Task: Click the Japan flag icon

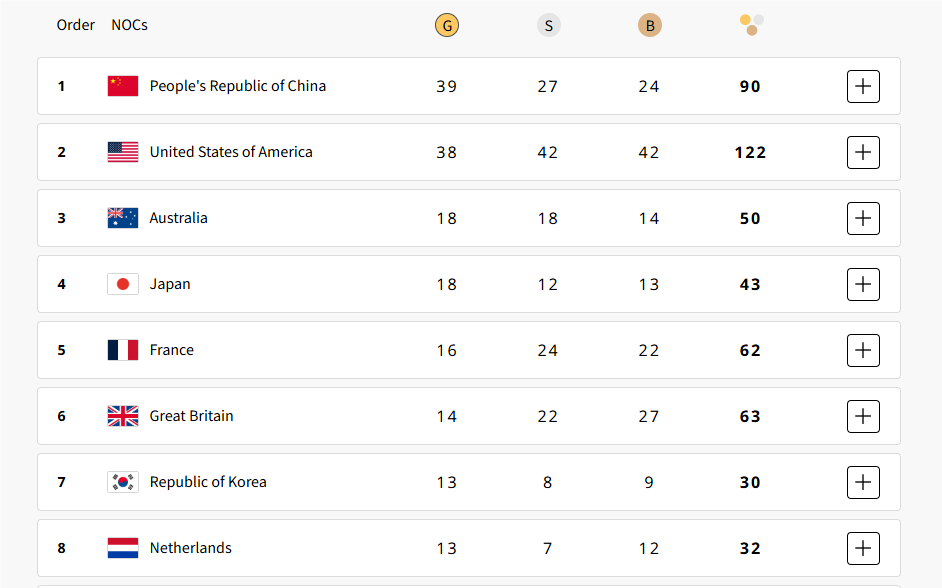Action: point(123,284)
